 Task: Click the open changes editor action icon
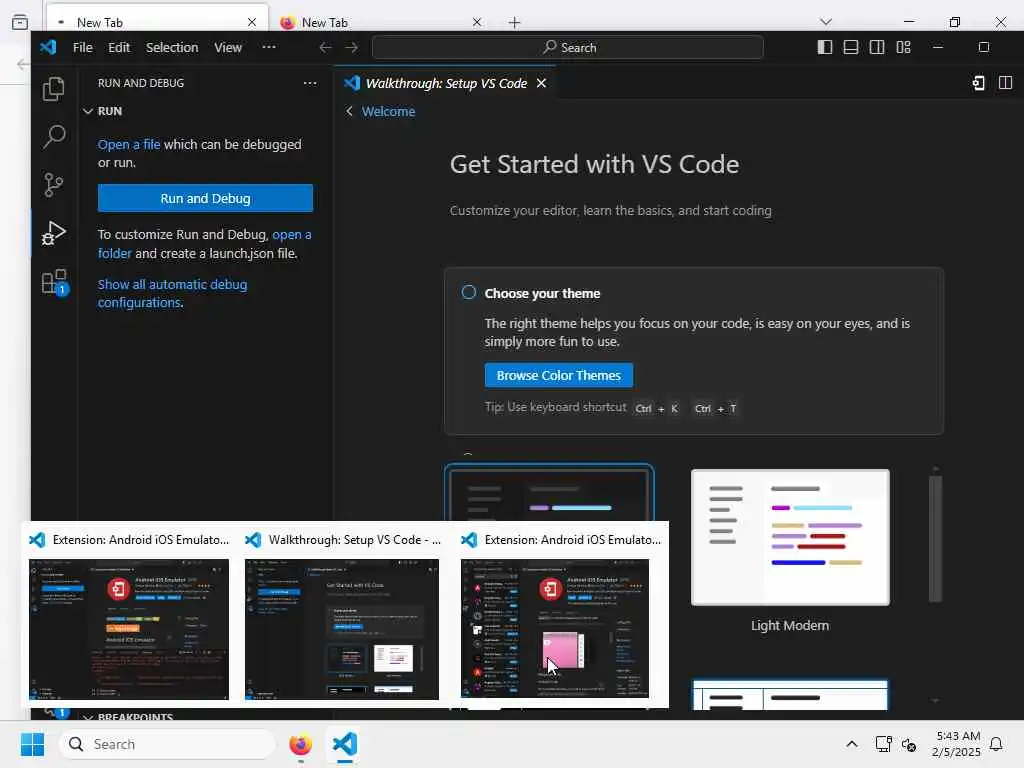coord(978,83)
